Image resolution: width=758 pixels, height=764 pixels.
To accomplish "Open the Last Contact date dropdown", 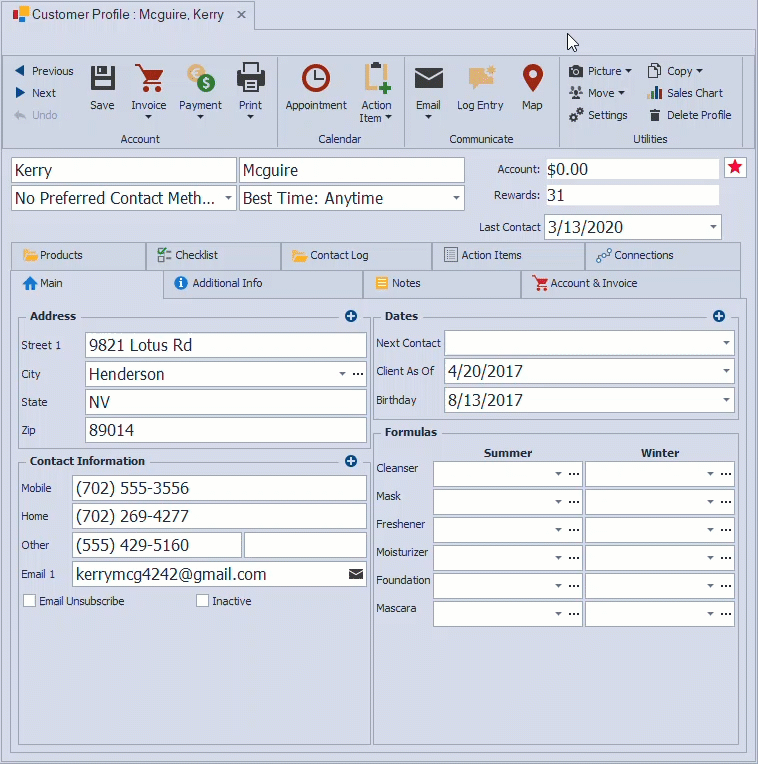I will click(713, 227).
